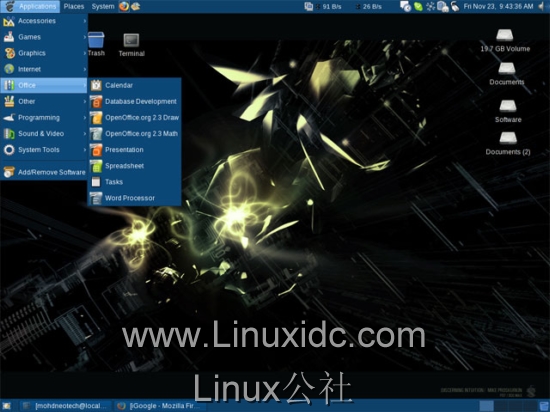
Task: Switch to mohdneotech@local terminal window
Action: [66, 406]
